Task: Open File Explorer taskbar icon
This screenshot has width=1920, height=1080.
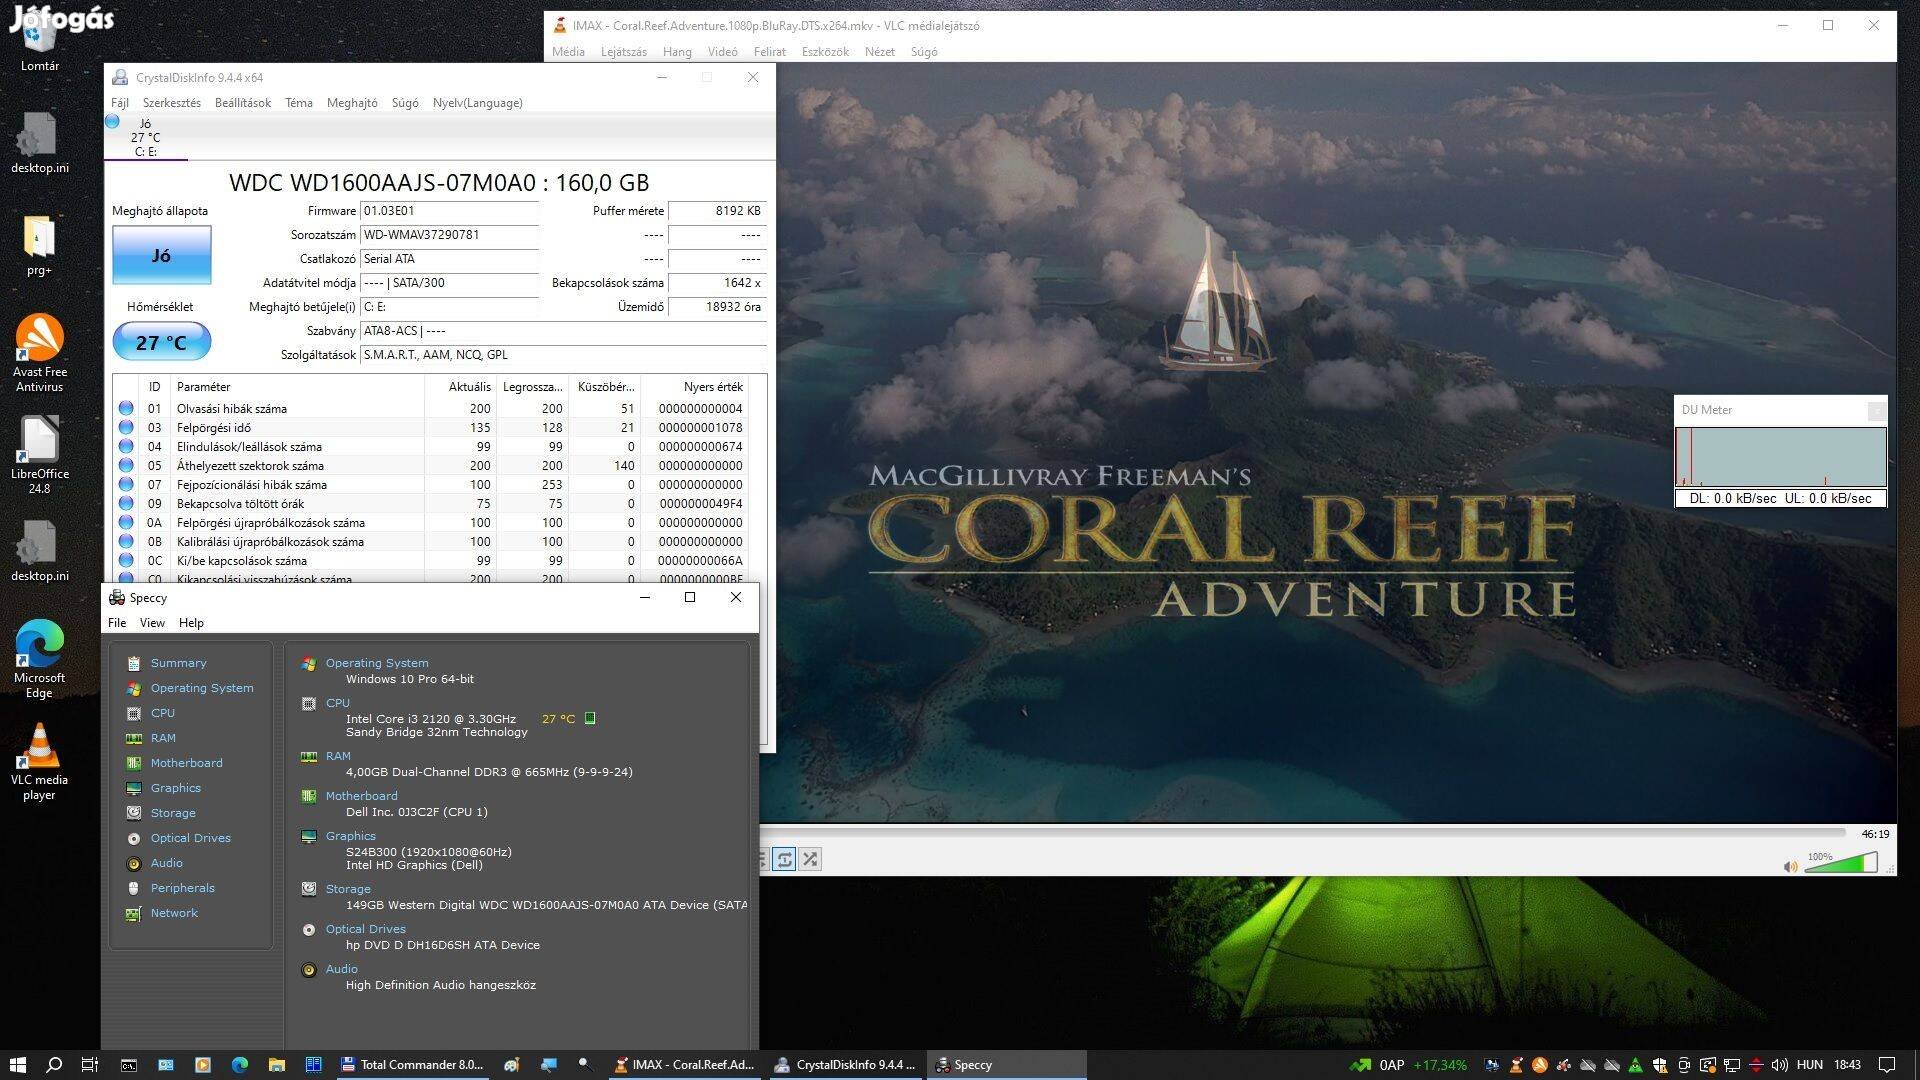Action: click(277, 1064)
